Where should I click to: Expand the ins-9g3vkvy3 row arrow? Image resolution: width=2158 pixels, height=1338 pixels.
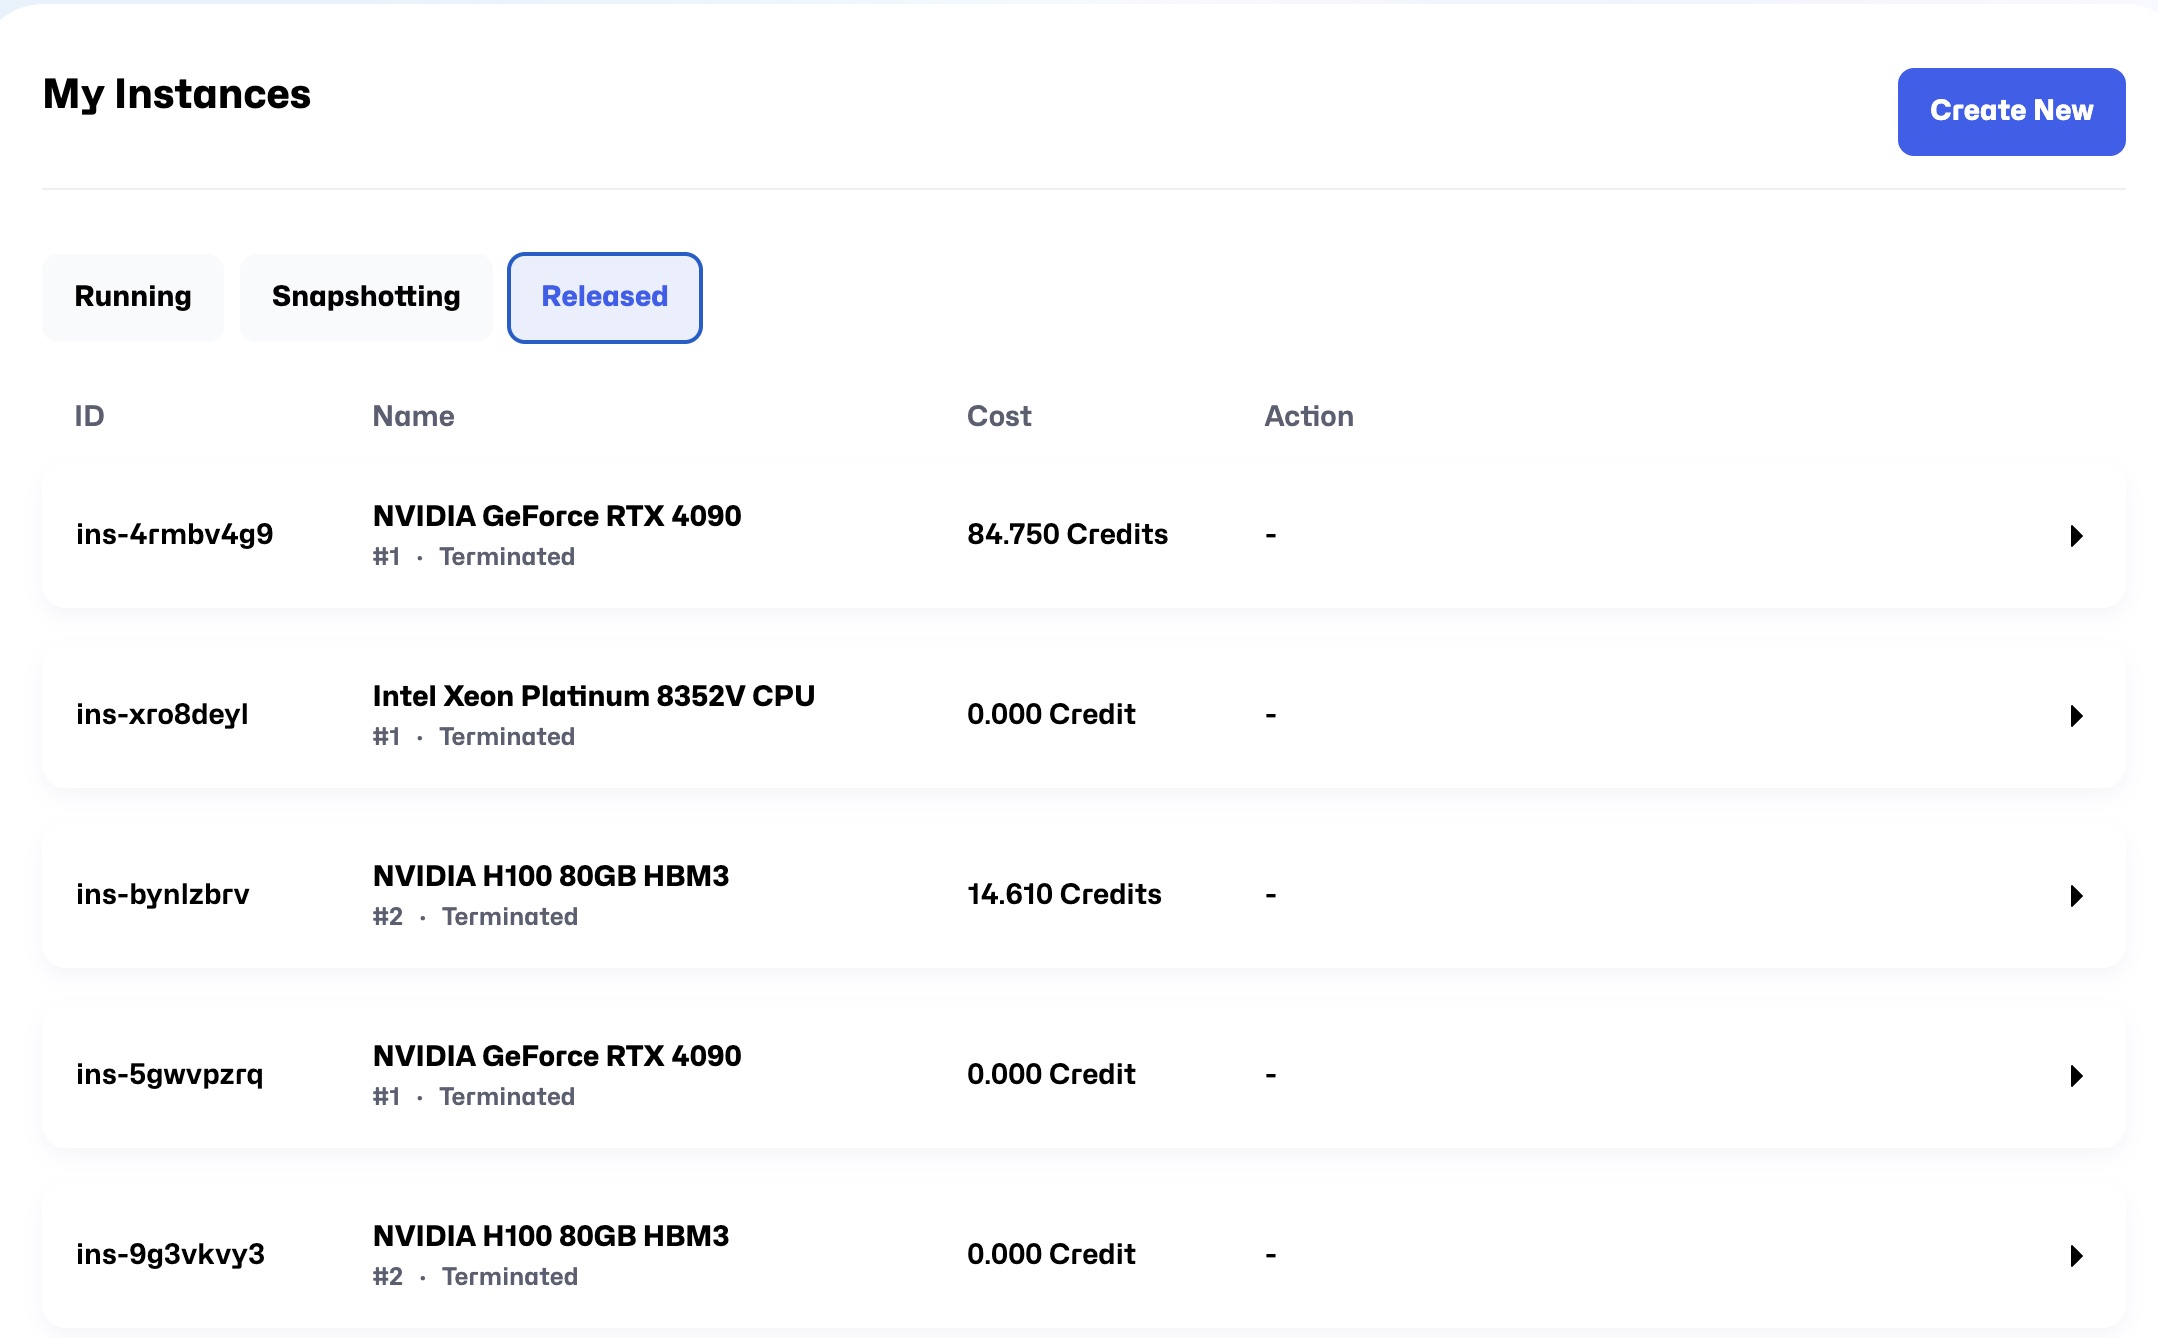[x=2076, y=1256]
